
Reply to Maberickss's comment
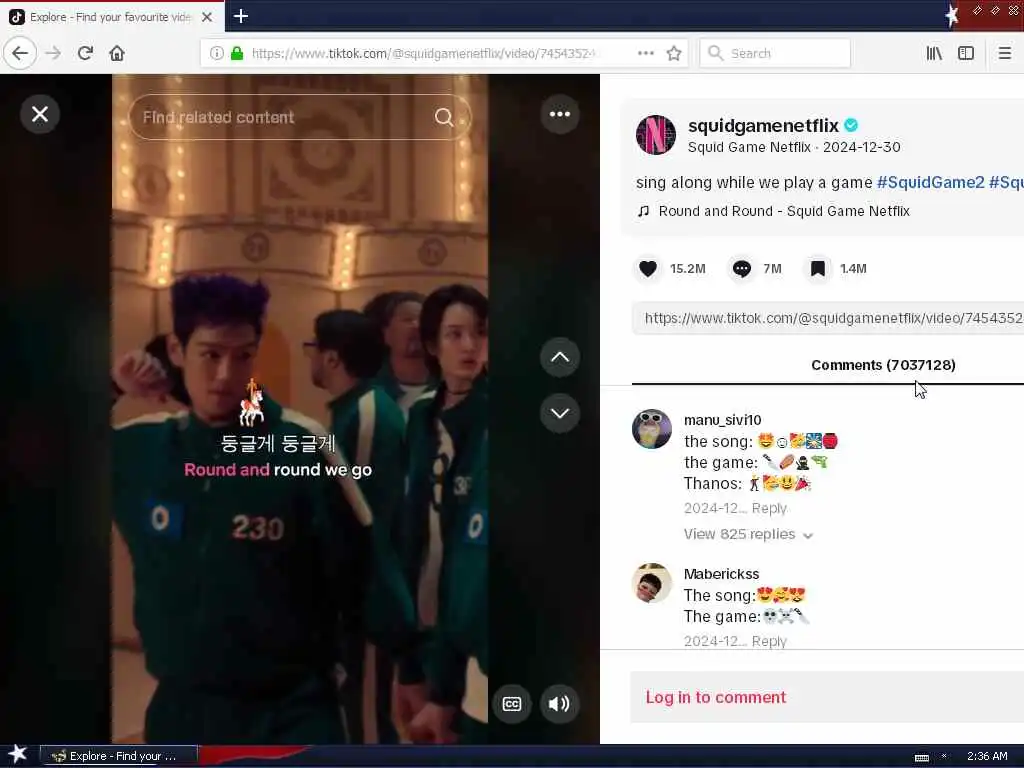(x=769, y=641)
